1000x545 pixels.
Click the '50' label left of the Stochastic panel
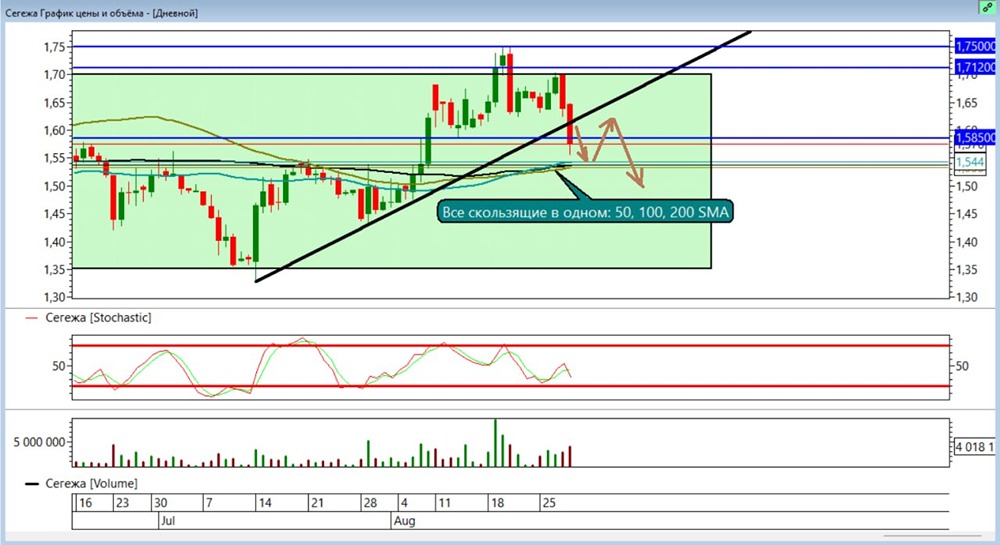[x=59, y=366]
